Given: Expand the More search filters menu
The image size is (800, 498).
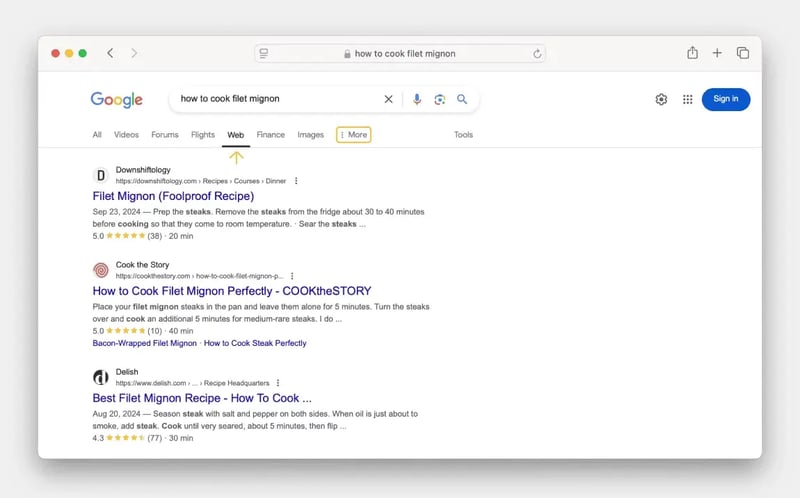Looking at the screenshot, I should pyautogui.click(x=354, y=135).
